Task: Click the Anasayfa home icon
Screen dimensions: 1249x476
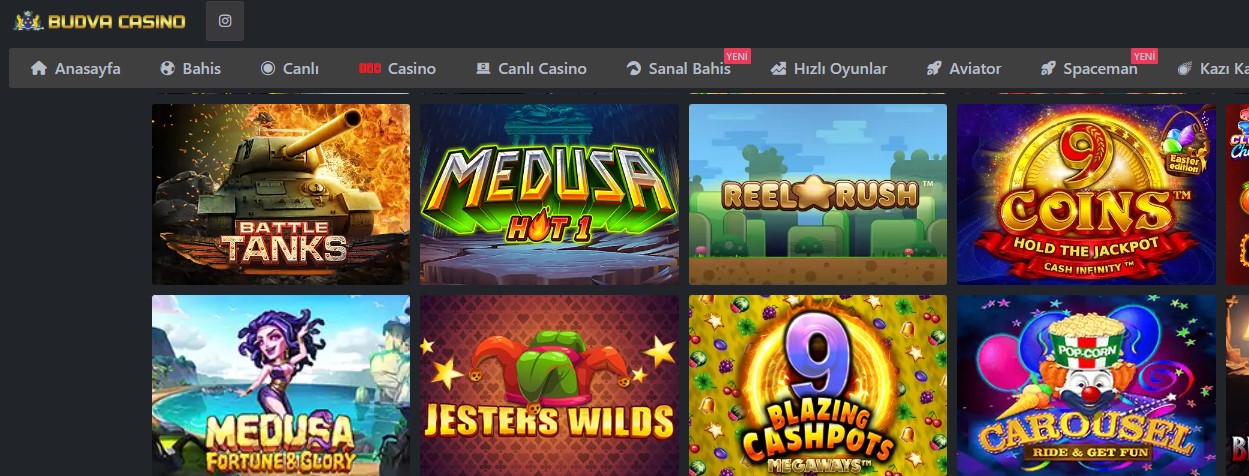Action: pos(39,69)
